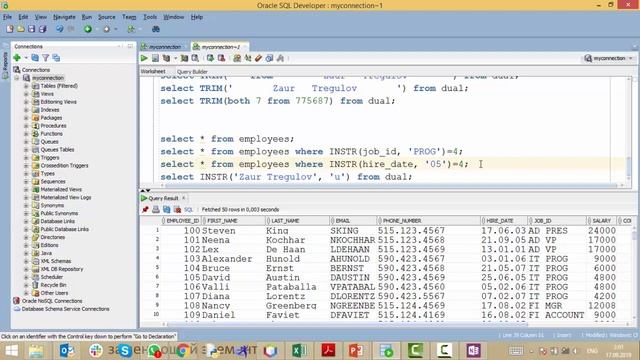Open the Source menu

(x=107, y=17)
